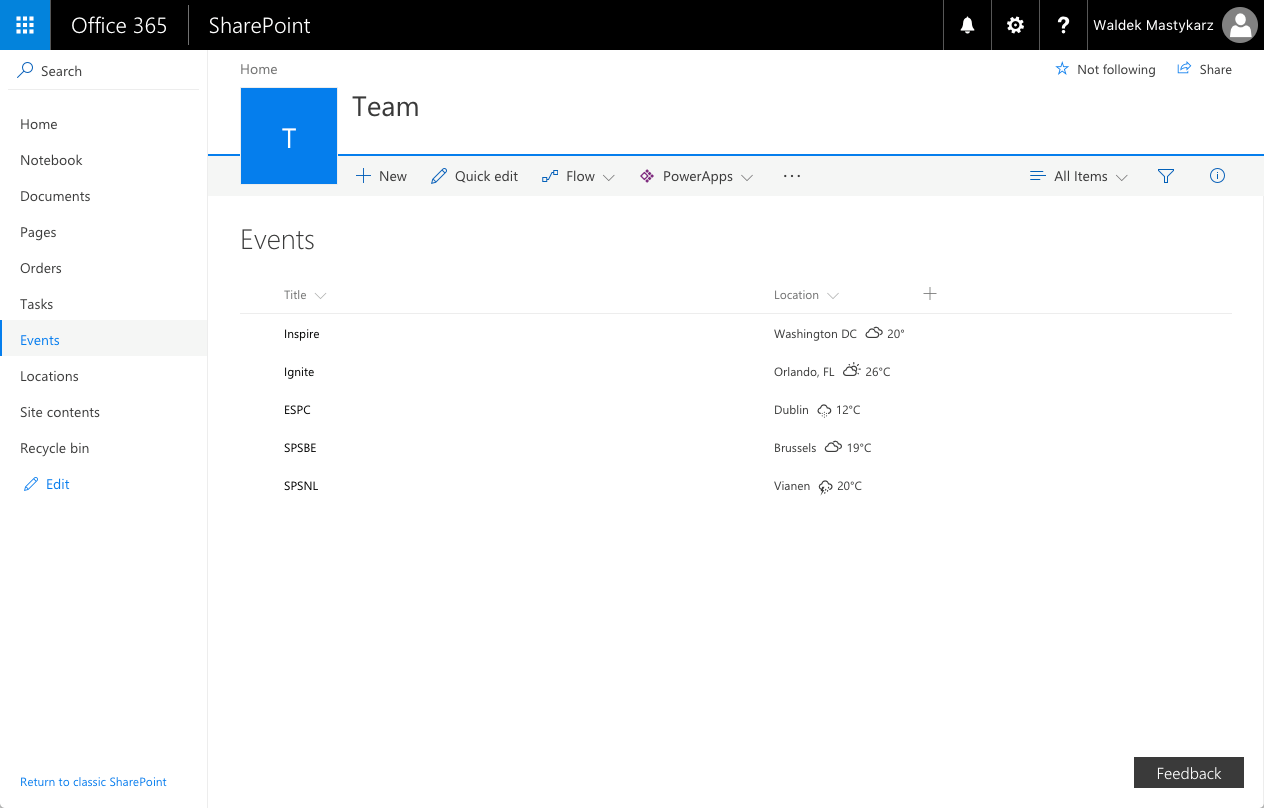Open the All Items view dropdown
The image size is (1264, 808).
pos(1080,175)
